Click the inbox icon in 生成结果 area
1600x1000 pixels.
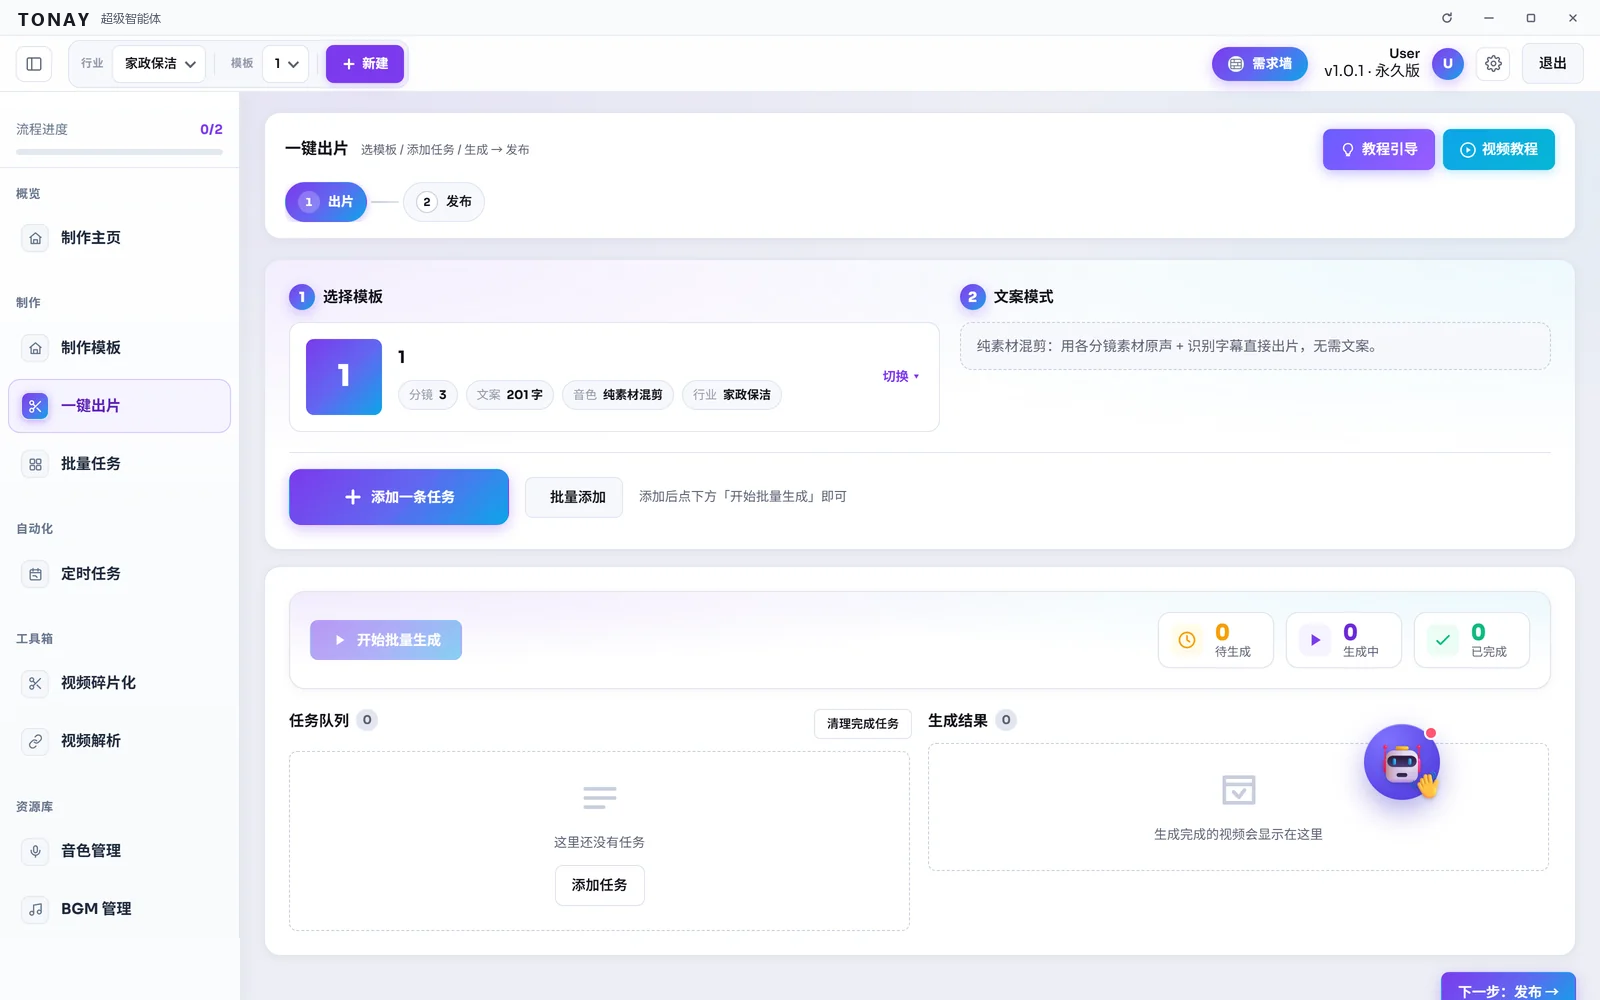[x=1239, y=790]
